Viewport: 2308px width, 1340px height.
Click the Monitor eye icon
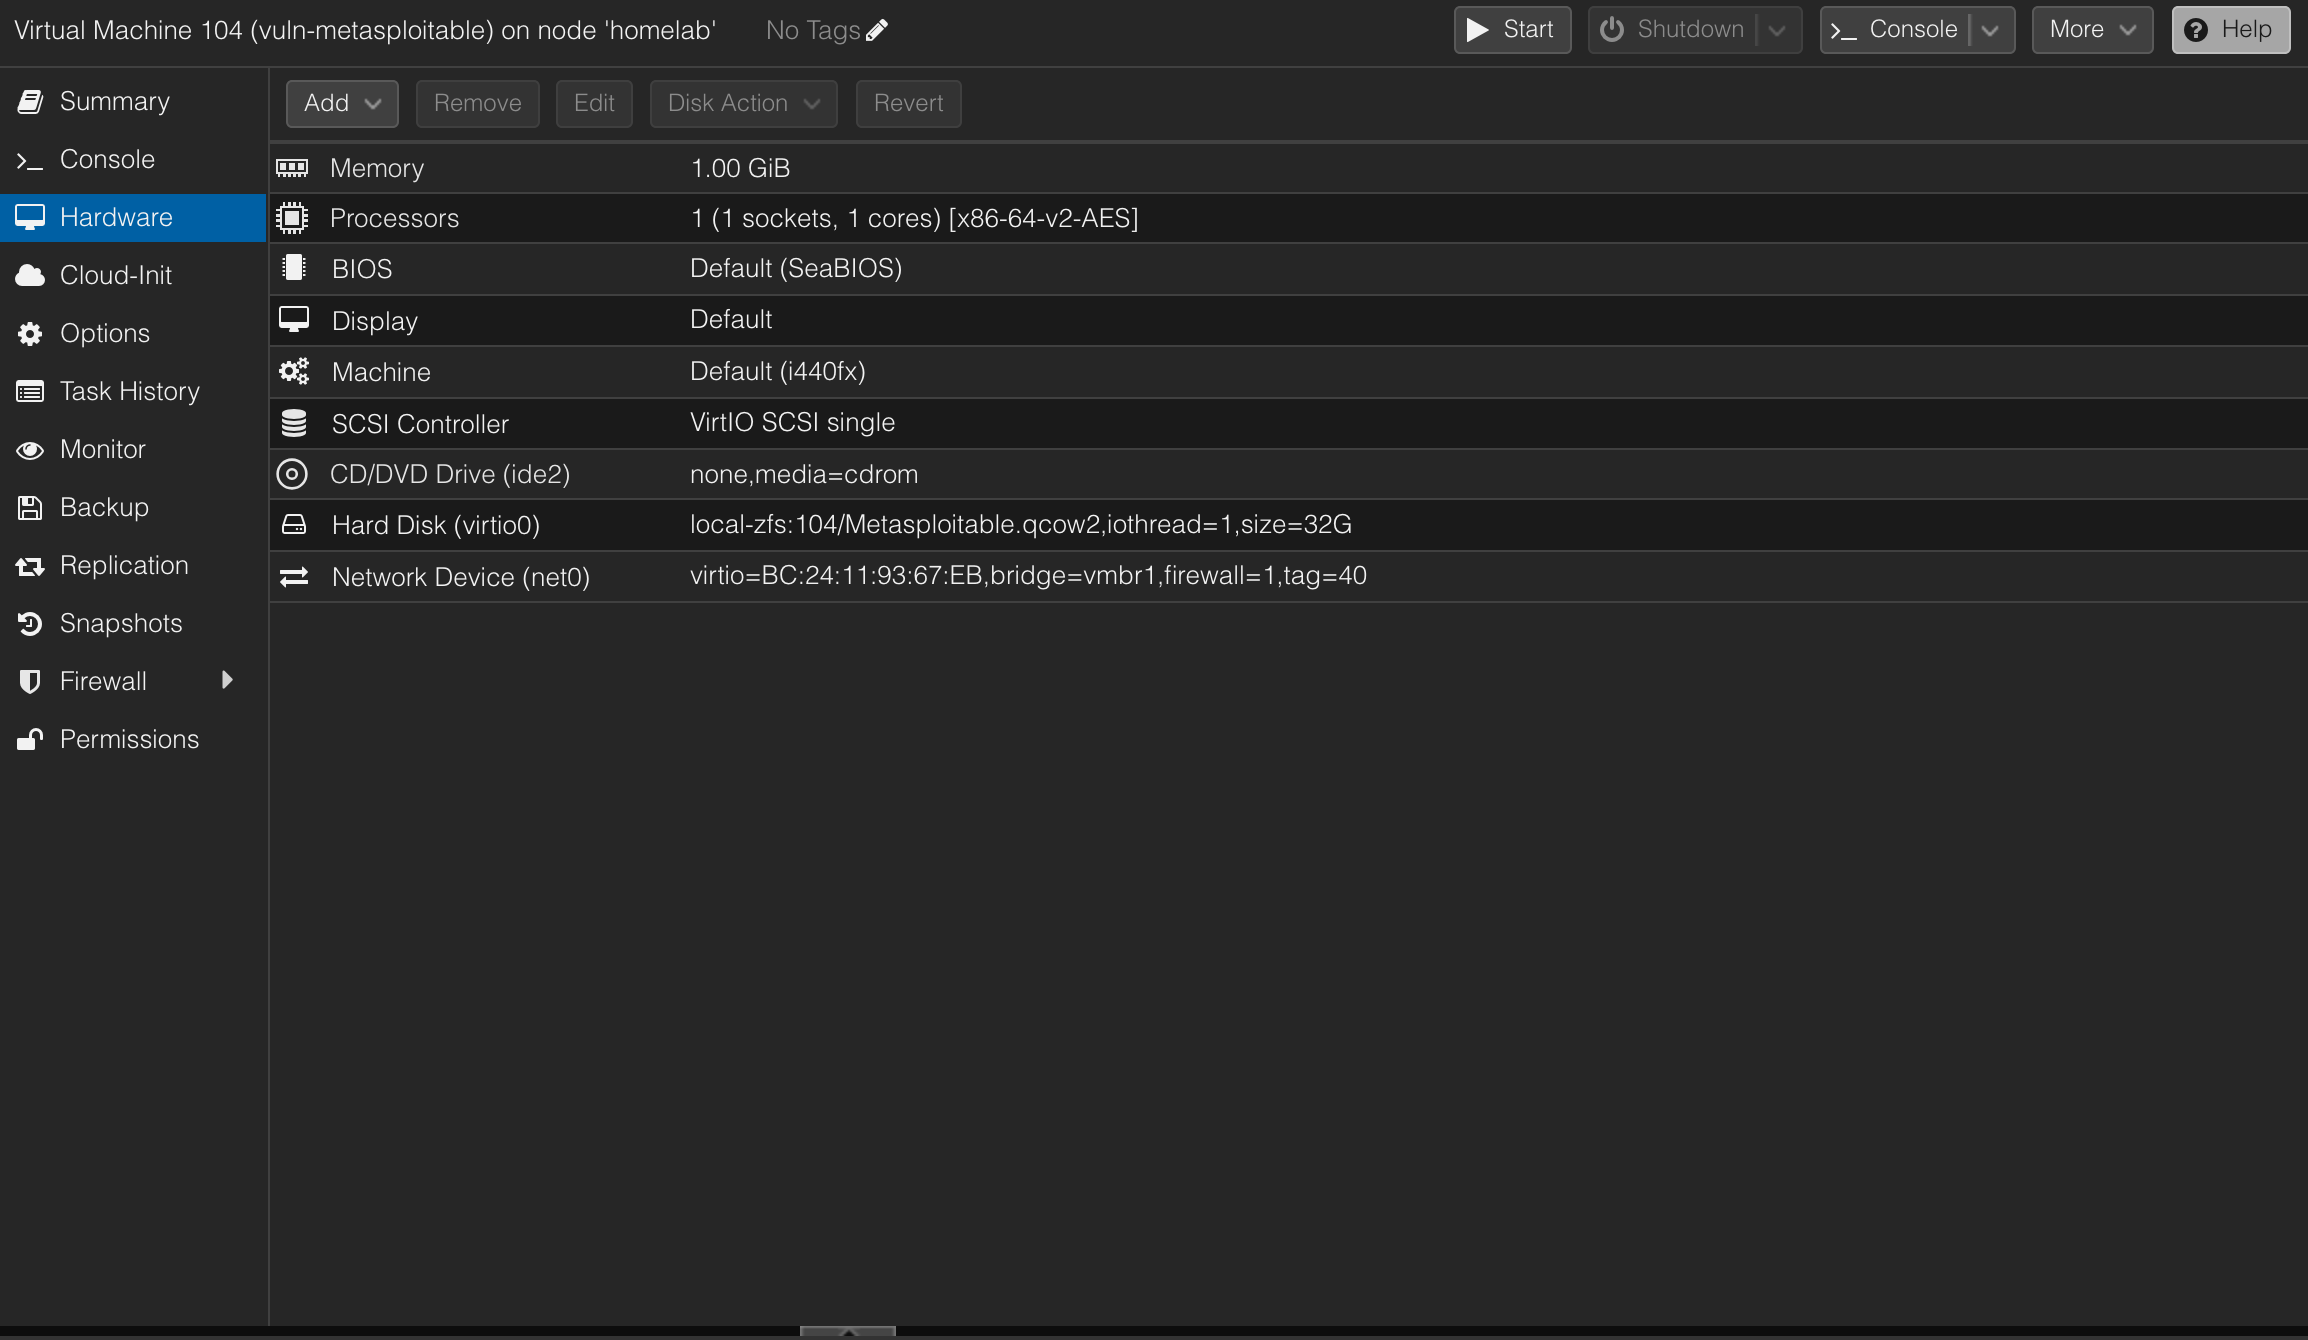[30, 450]
